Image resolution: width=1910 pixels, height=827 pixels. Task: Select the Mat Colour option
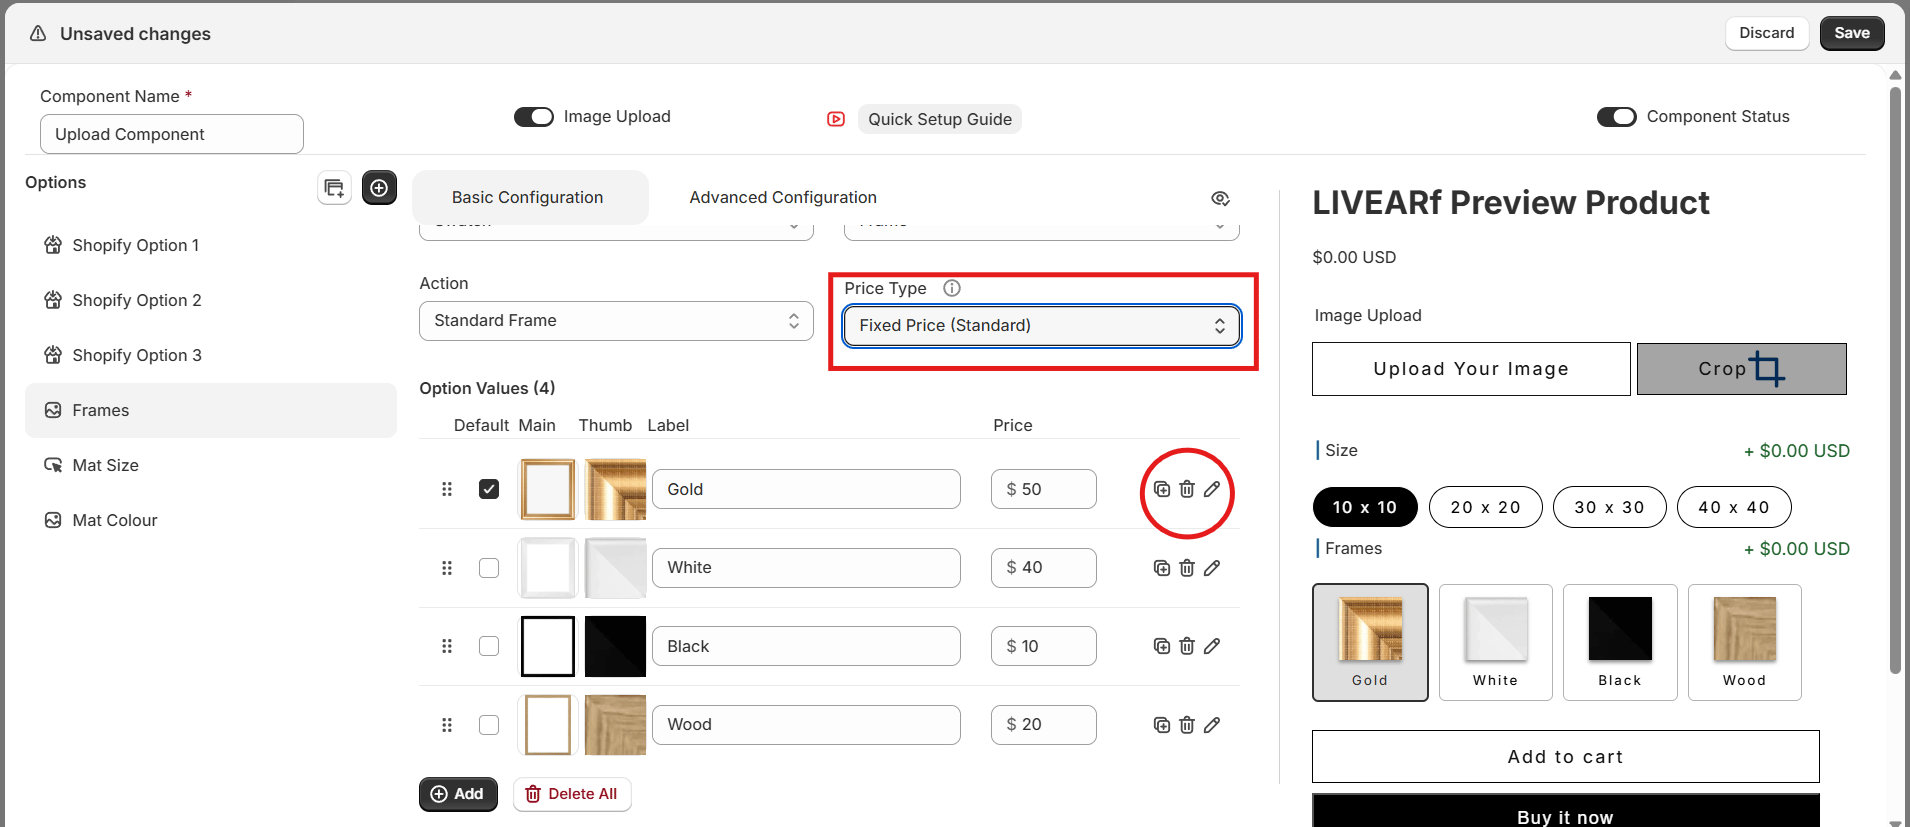click(x=211, y=520)
